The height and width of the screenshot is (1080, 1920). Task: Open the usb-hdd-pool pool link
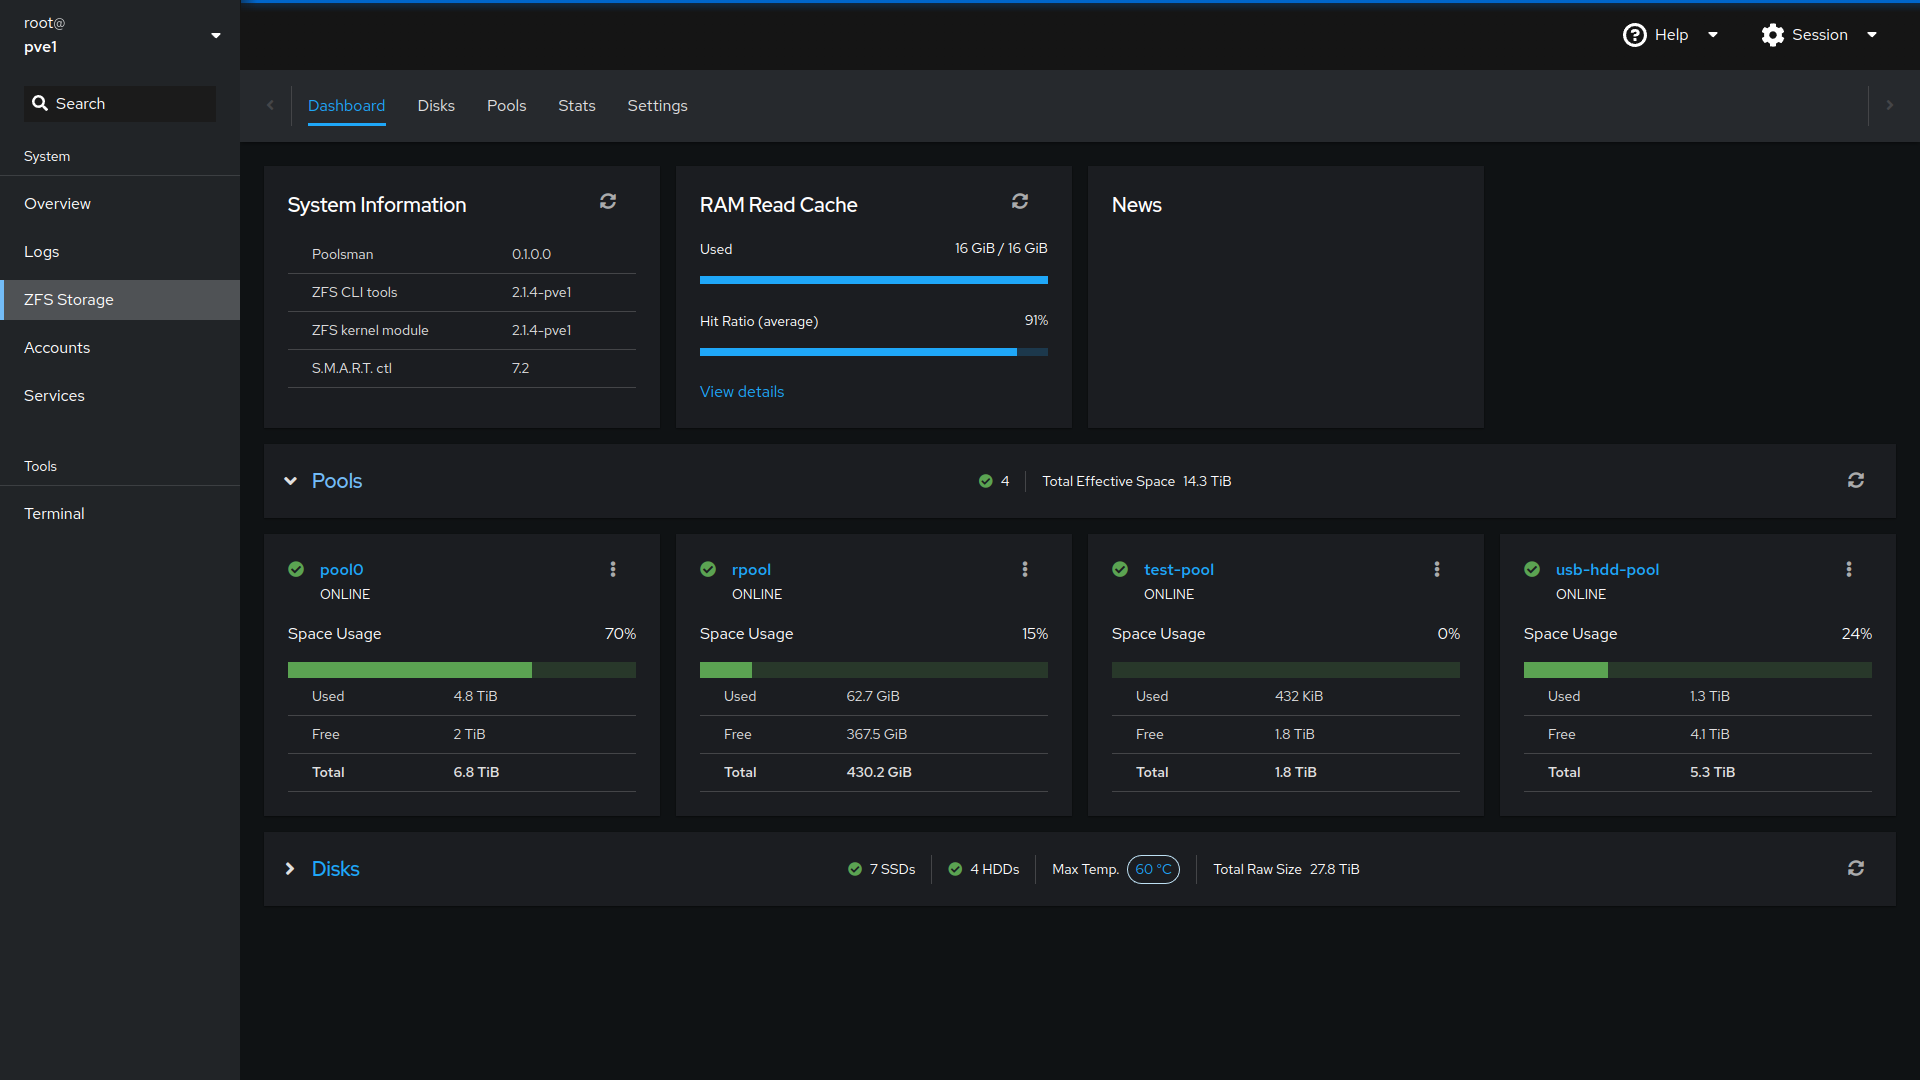point(1607,569)
